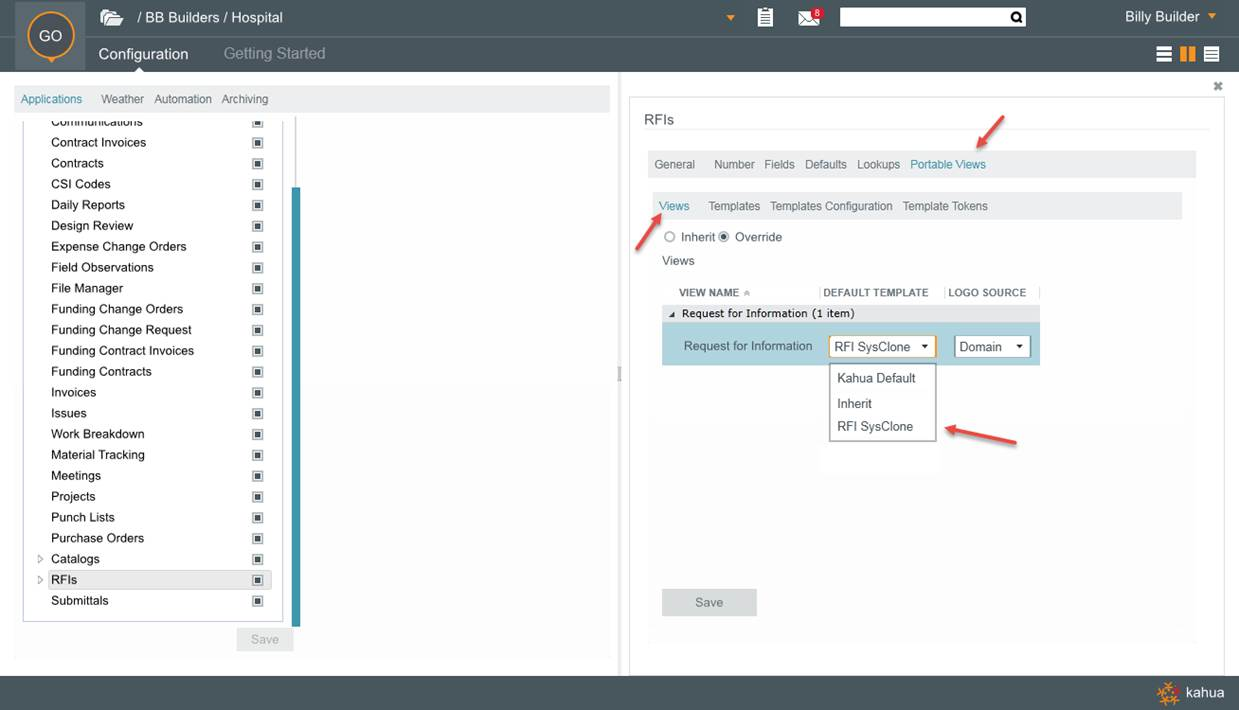Toggle the checkbox next to Submittals

click(257, 601)
